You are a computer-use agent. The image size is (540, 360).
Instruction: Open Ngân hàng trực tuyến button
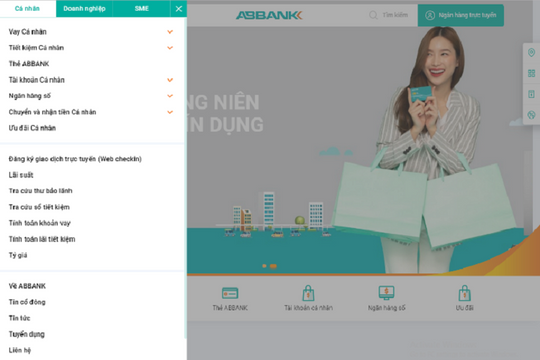point(461,15)
